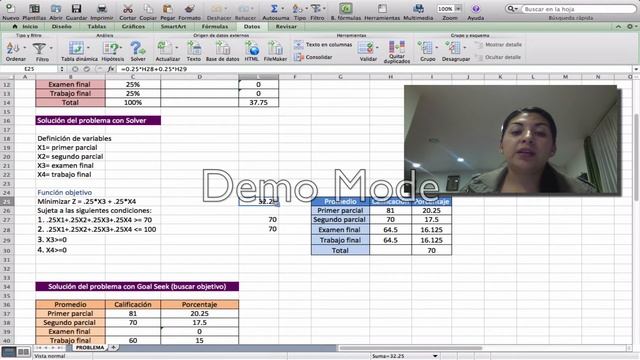
Task: Open the Herramientas toolbox icon
Action: coord(382,9)
